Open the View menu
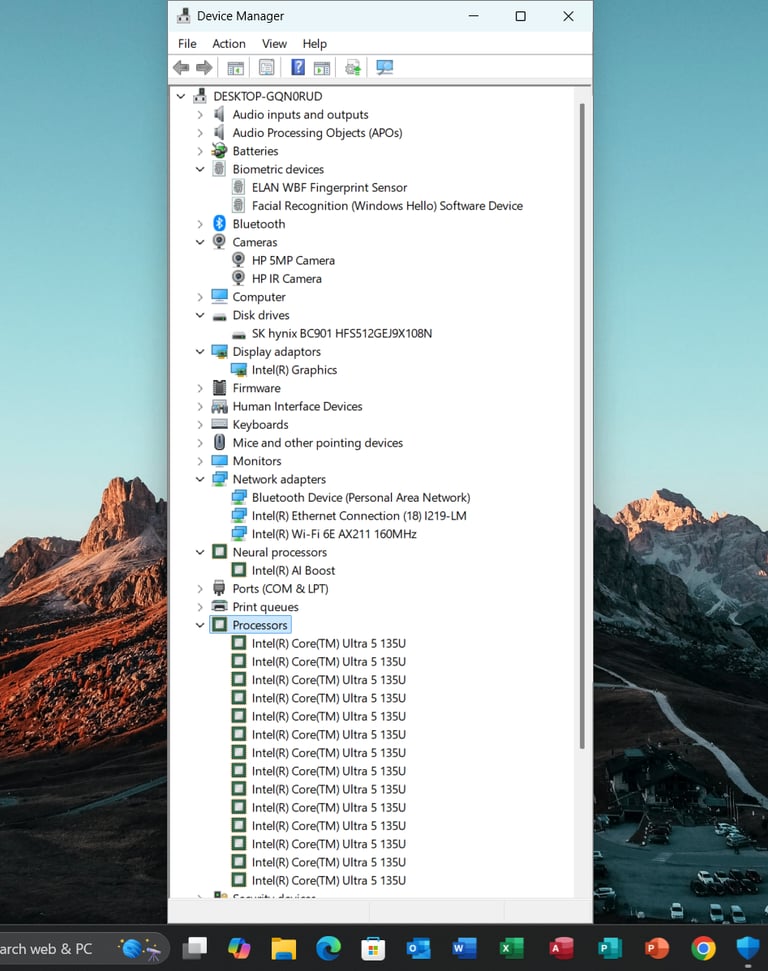Image resolution: width=768 pixels, height=971 pixels. click(274, 44)
